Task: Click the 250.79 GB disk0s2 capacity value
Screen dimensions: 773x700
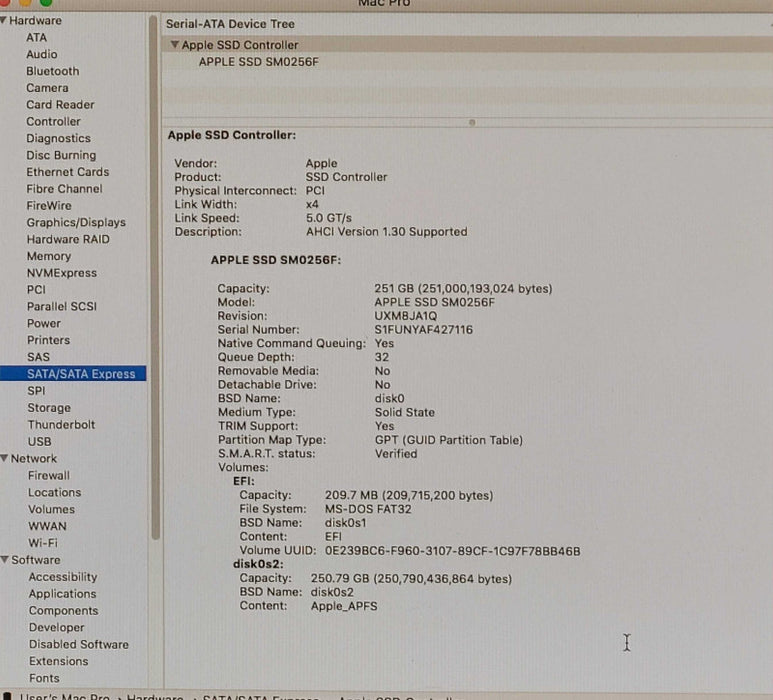Action: (x=411, y=578)
